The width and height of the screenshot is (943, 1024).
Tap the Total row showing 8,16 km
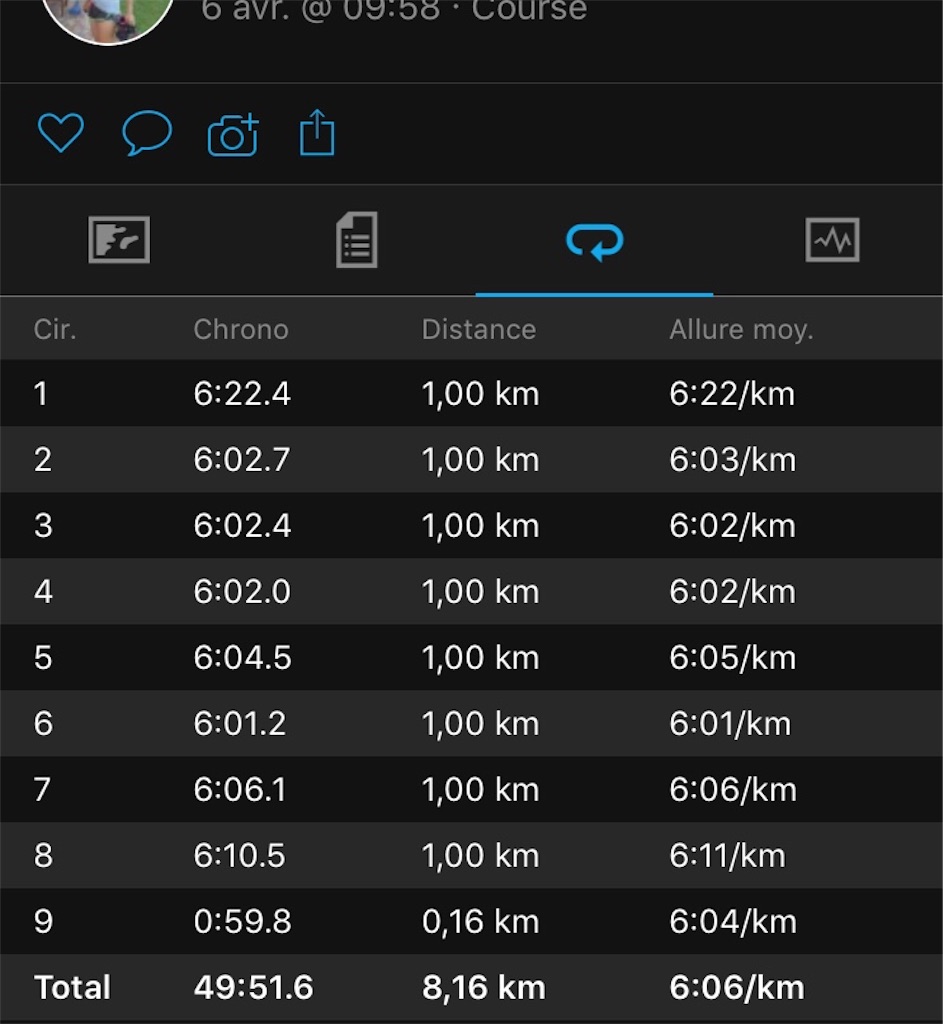[472, 987]
